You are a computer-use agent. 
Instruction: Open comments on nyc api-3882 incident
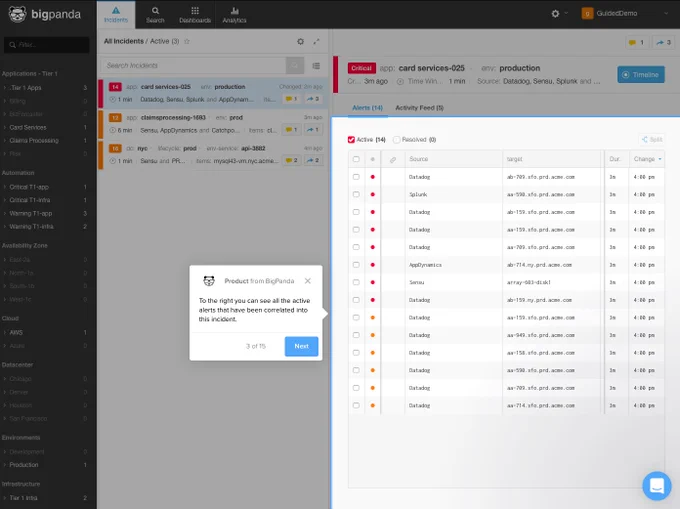click(x=291, y=160)
